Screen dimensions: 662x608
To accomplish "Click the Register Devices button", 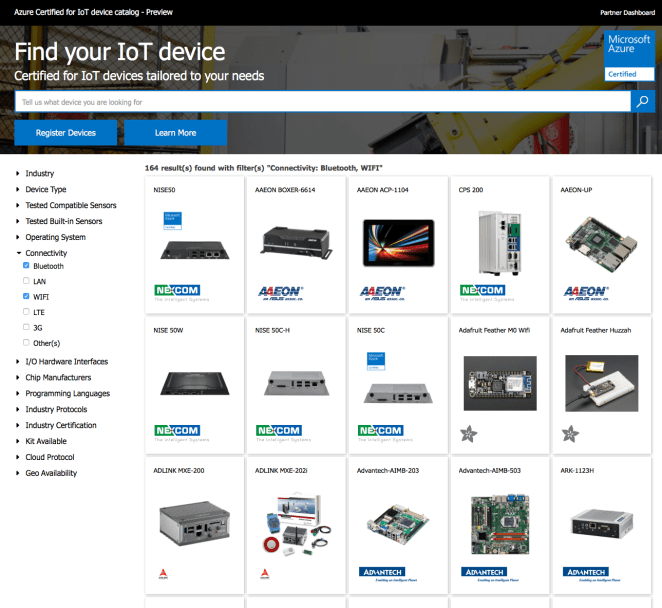I will click(x=66, y=133).
